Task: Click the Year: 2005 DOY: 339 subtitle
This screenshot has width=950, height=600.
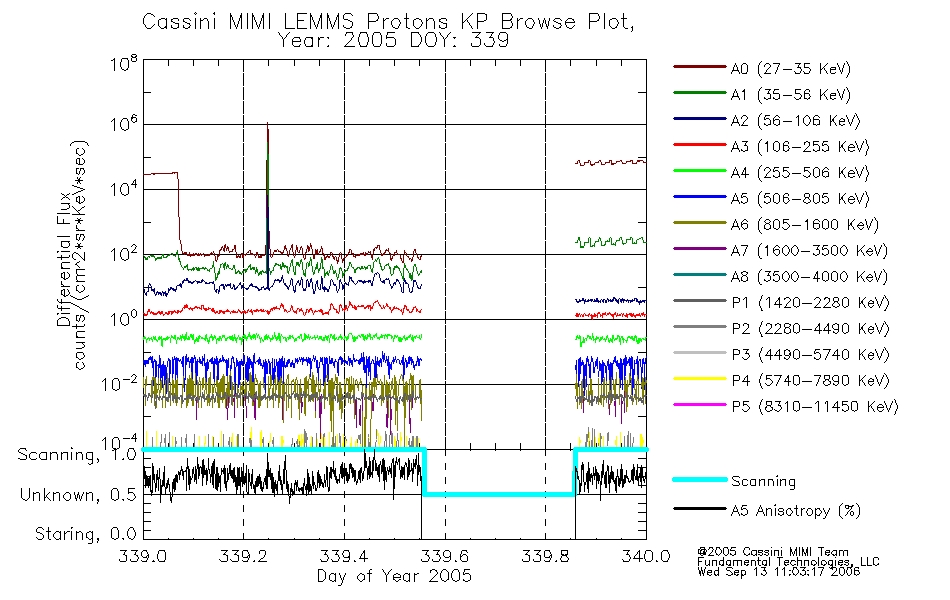Action: (x=394, y=41)
